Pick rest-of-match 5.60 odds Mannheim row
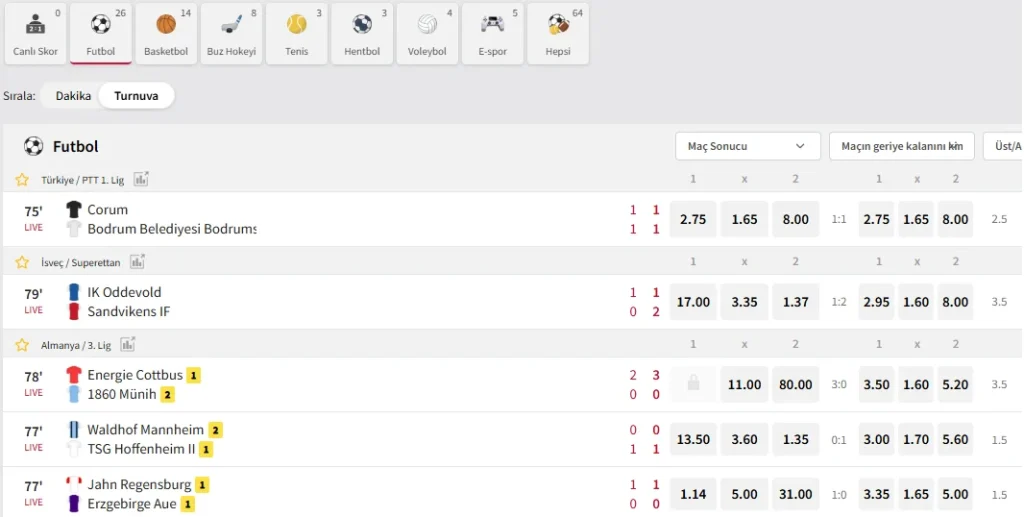 (x=955, y=439)
